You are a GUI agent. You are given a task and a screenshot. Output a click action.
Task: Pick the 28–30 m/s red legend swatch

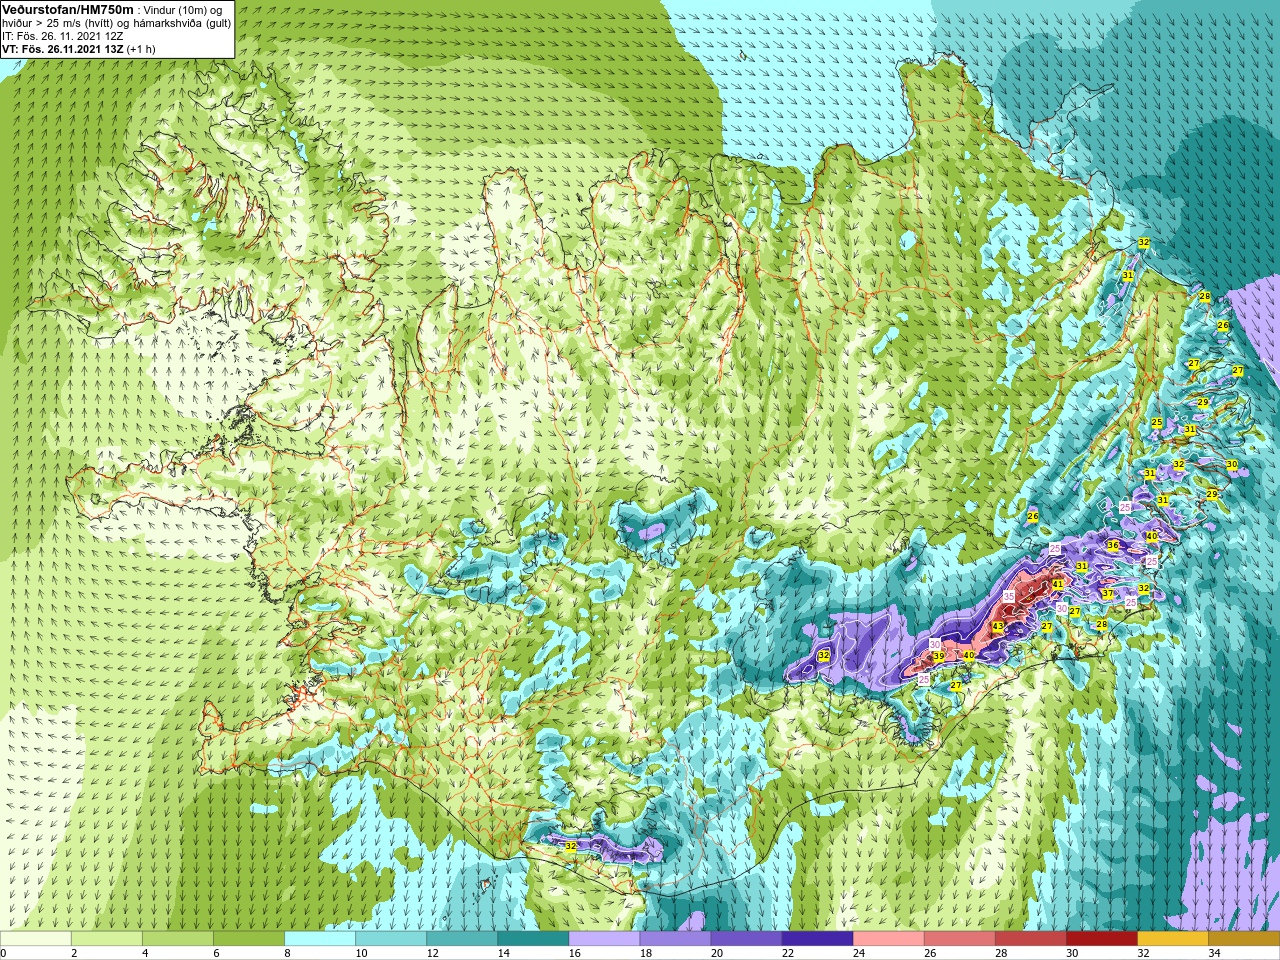click(x=1030, y=939)
